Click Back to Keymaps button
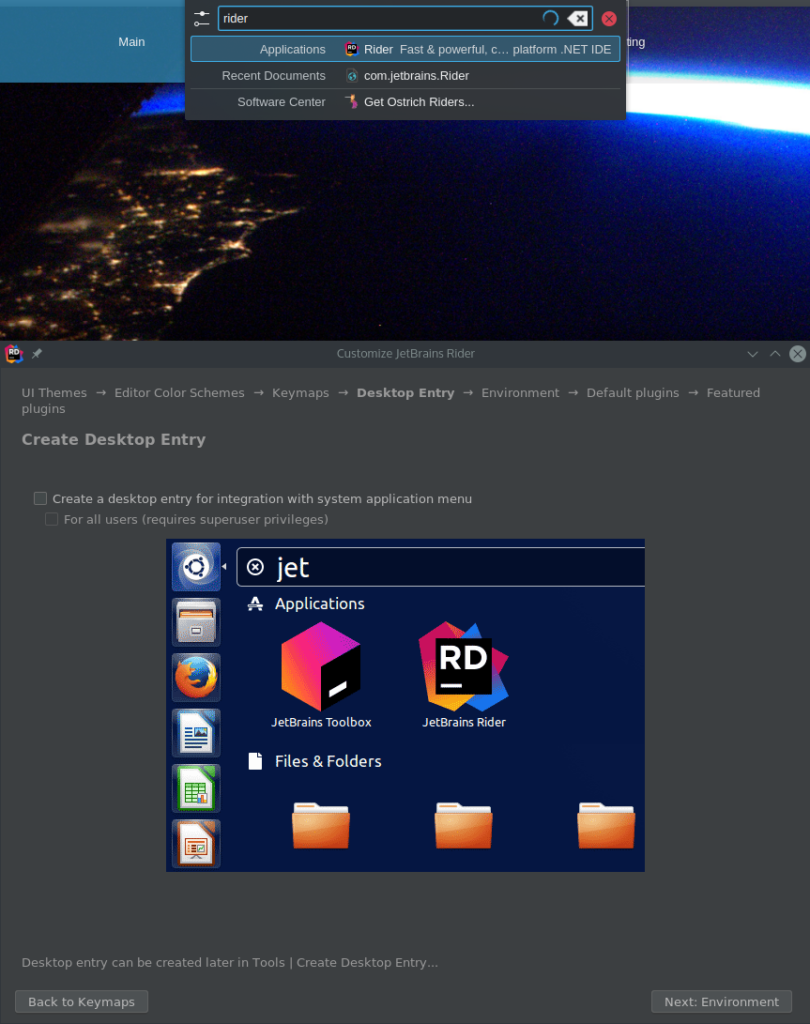The image size is (810, 1024). 82,1001
